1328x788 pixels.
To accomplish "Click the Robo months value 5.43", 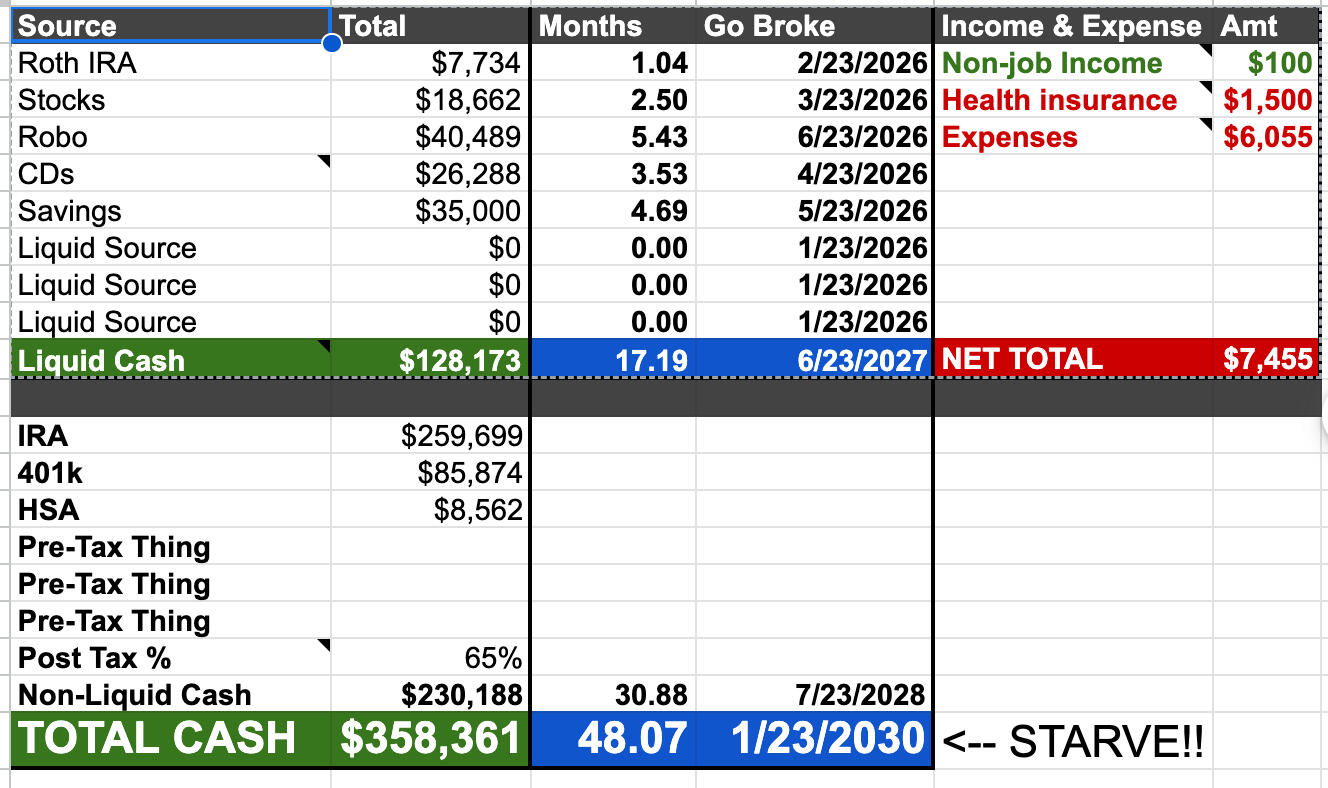I will point(613,138).
